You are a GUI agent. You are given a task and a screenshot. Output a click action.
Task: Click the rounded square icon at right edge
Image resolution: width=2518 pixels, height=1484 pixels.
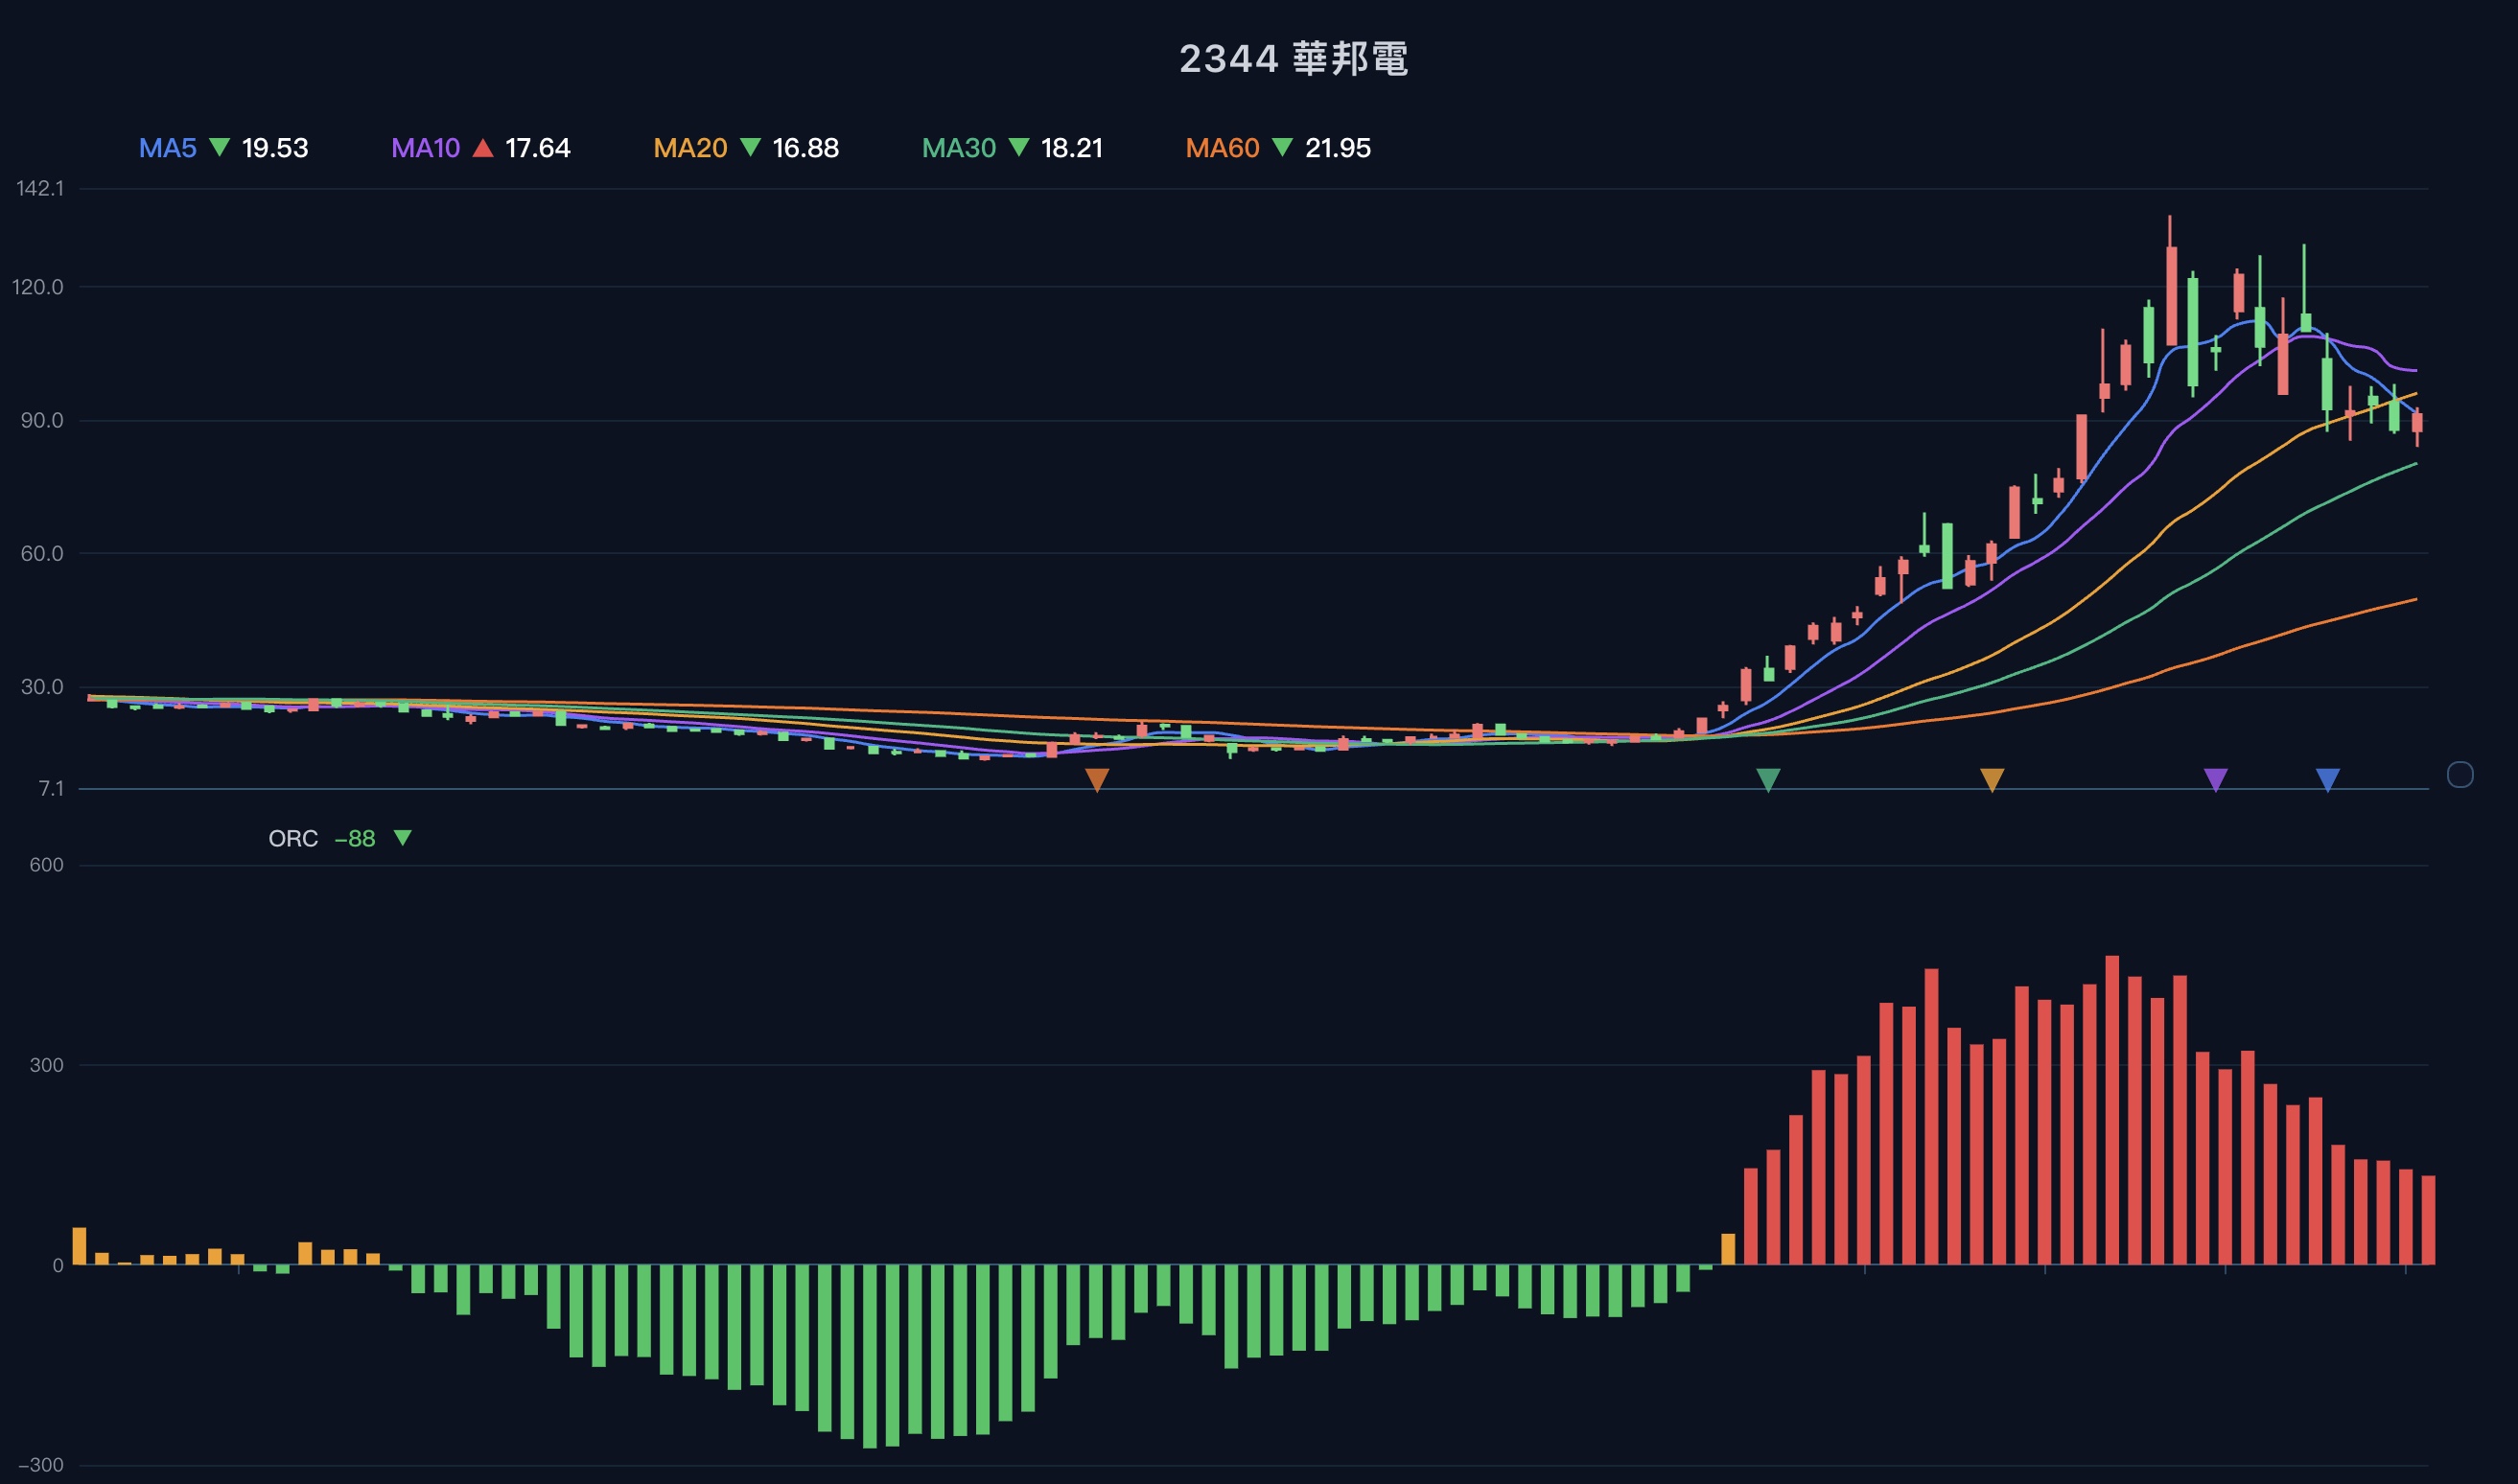[2459, 774]
